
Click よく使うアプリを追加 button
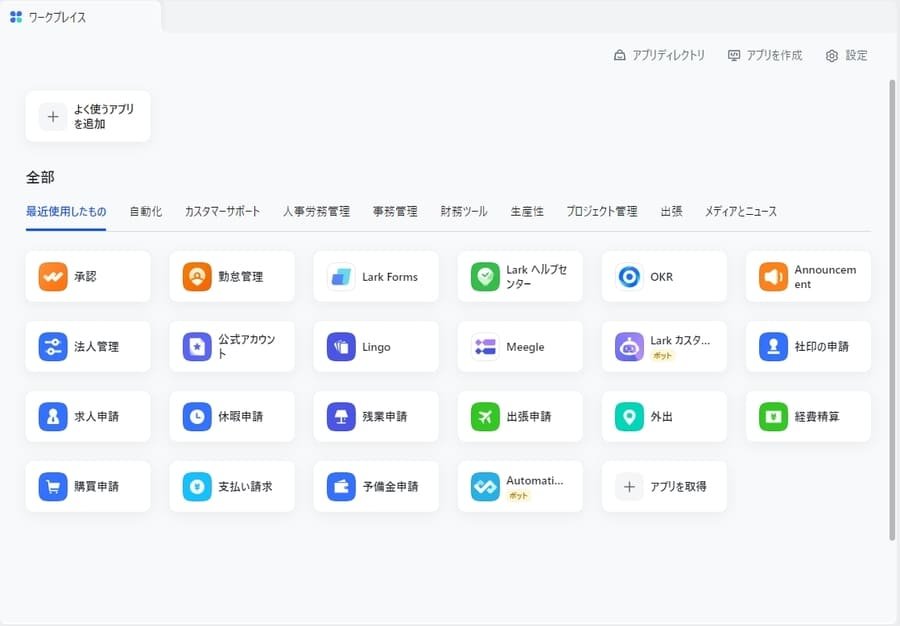88,117
